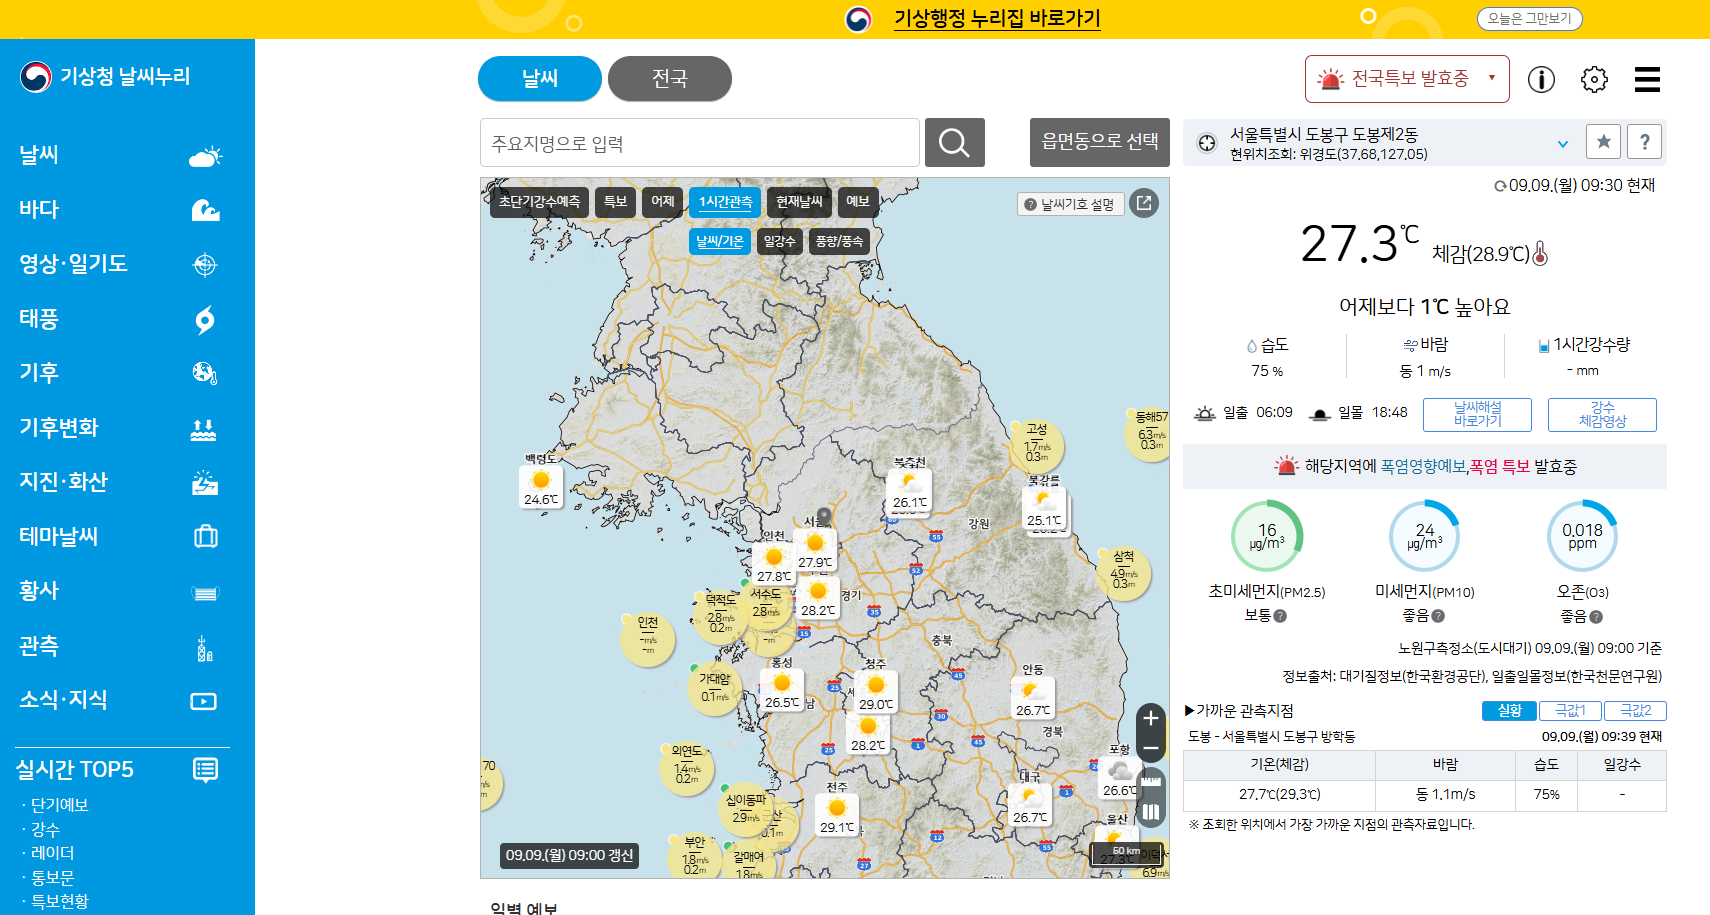The height and width of the screenshot is (915, 1710).
Task: Open the 태풍 typhoon icon
Action: pyautogui.click(x=205, y=319)
